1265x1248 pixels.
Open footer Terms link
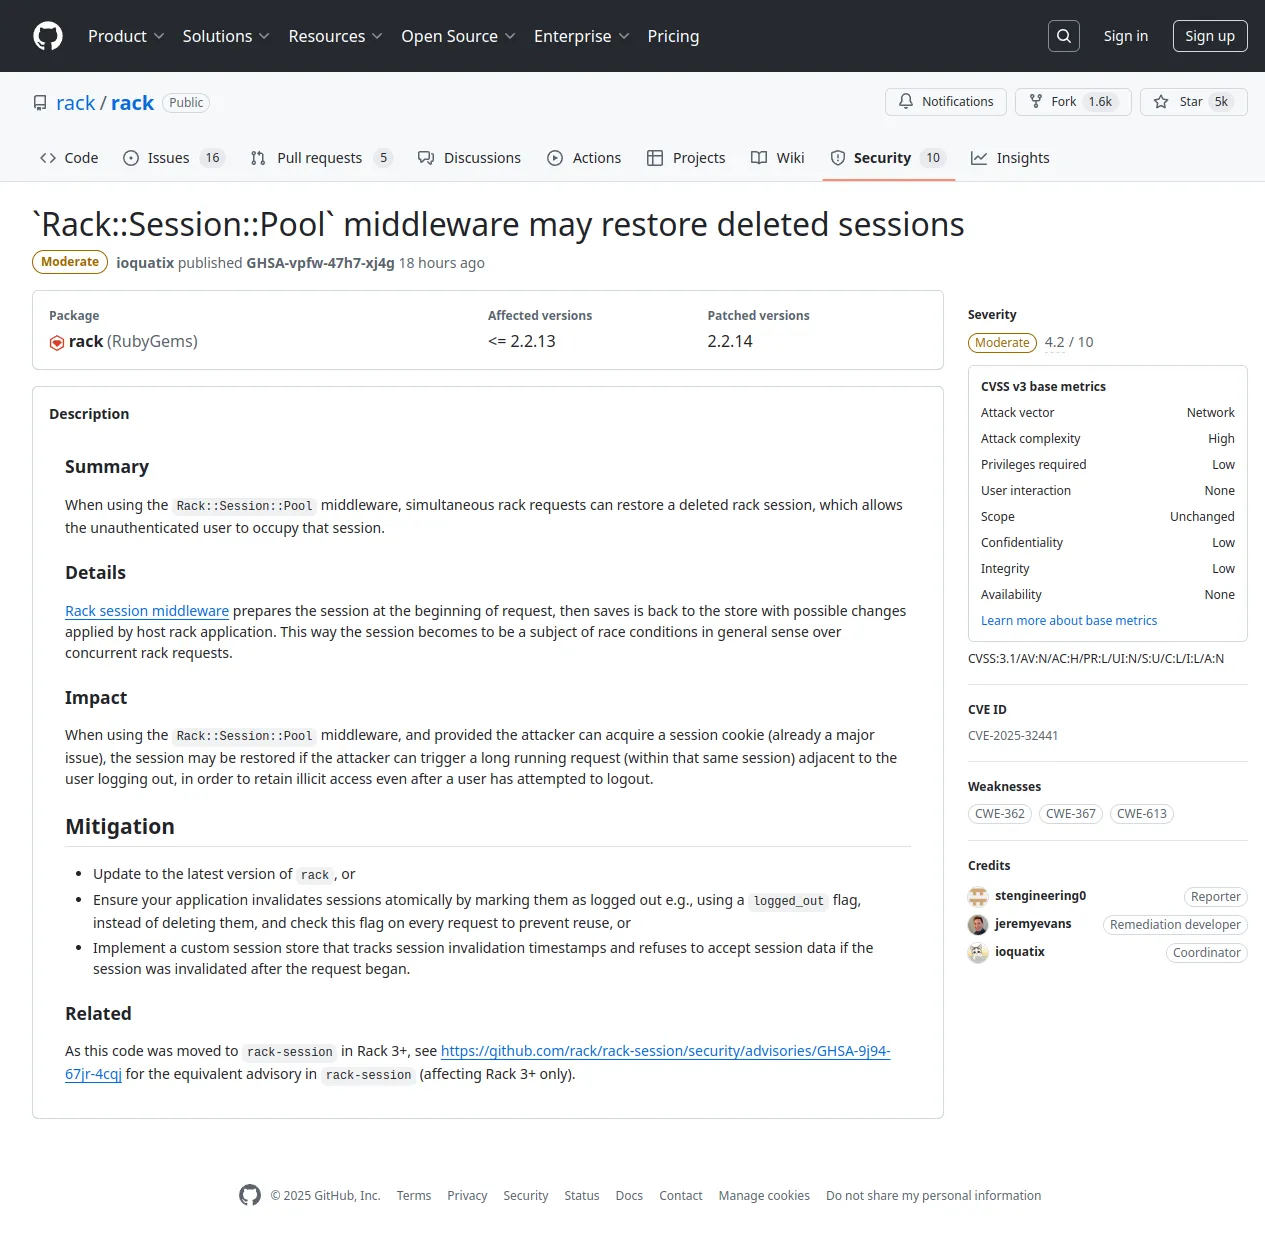pos(414,1196)
